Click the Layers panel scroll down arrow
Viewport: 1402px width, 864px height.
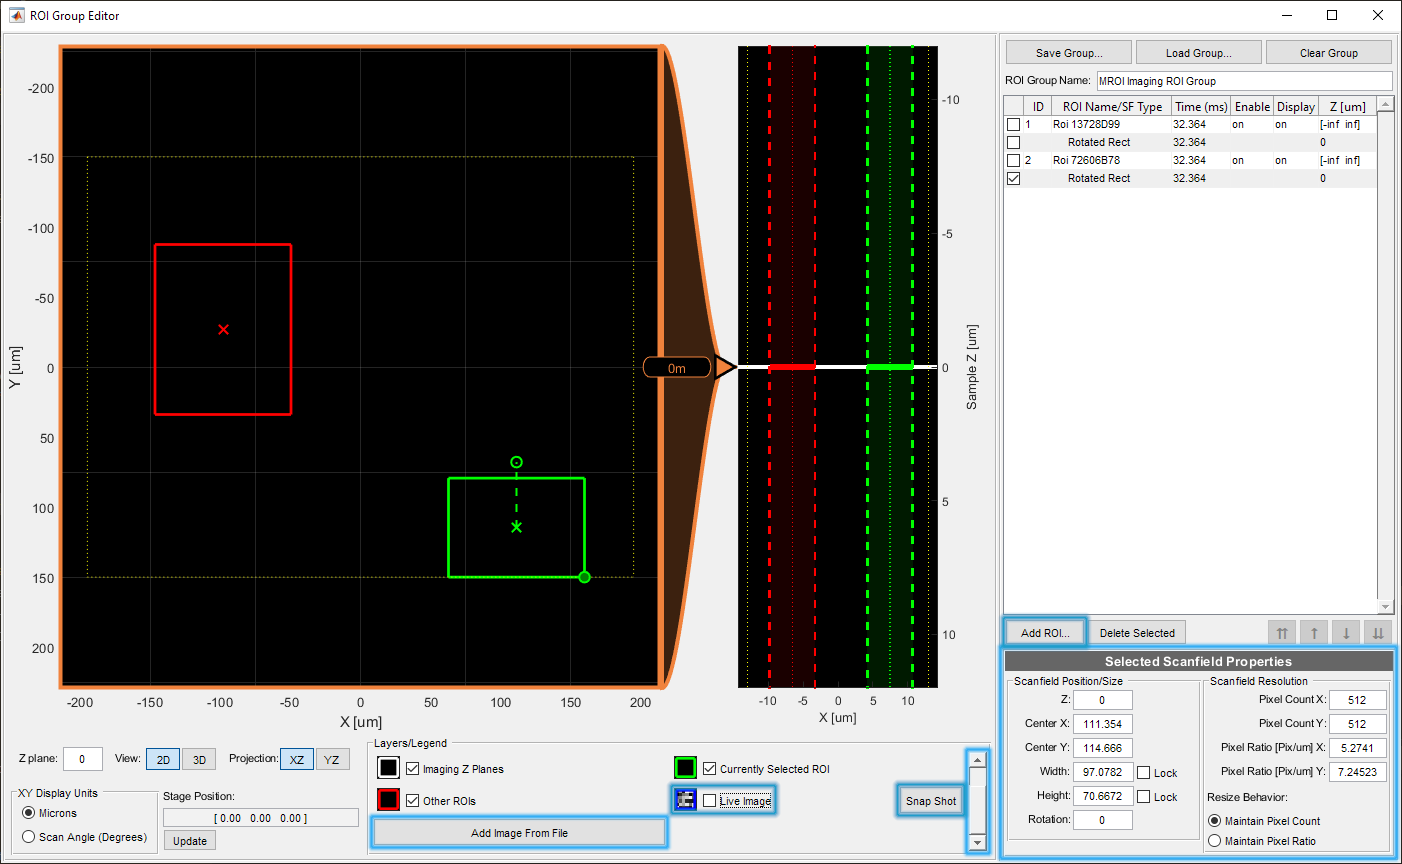pos(977,842)
